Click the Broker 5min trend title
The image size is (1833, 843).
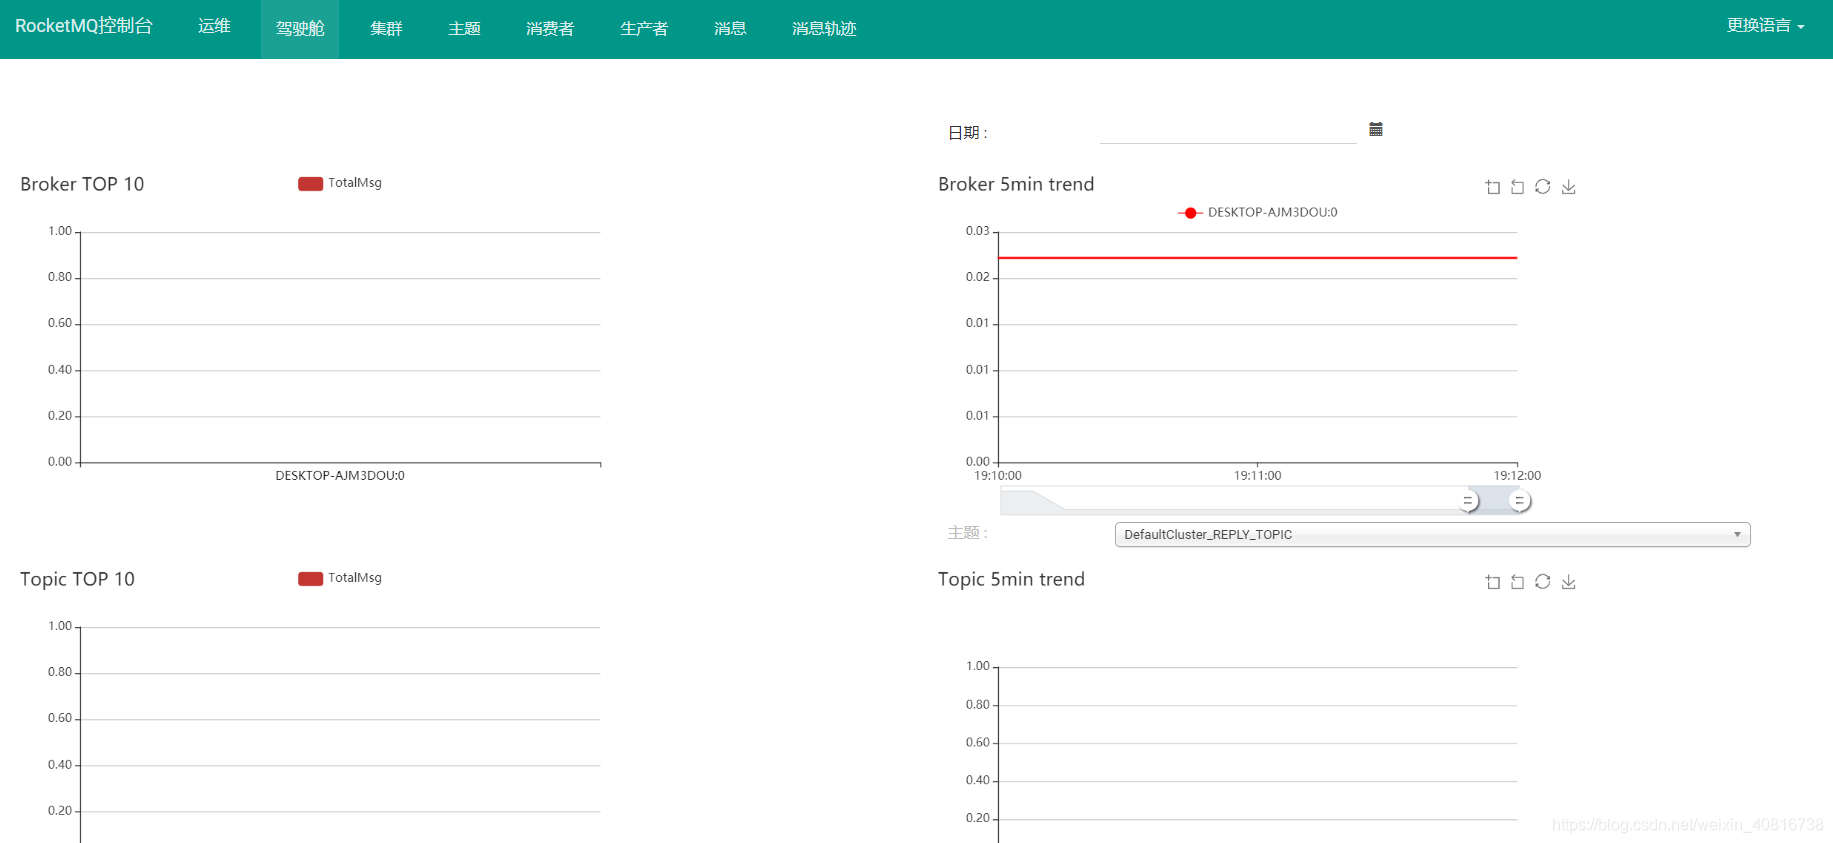tap(1016, 184)
